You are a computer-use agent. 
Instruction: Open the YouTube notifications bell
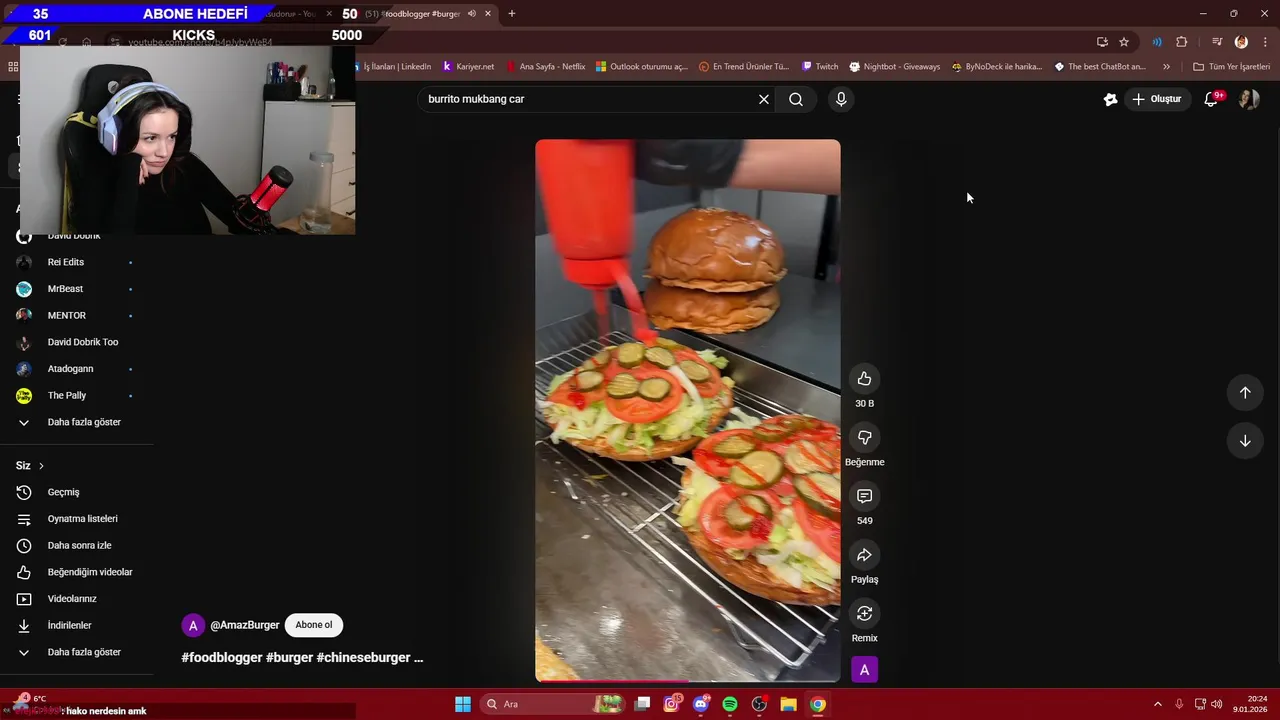pos(1211,99)
